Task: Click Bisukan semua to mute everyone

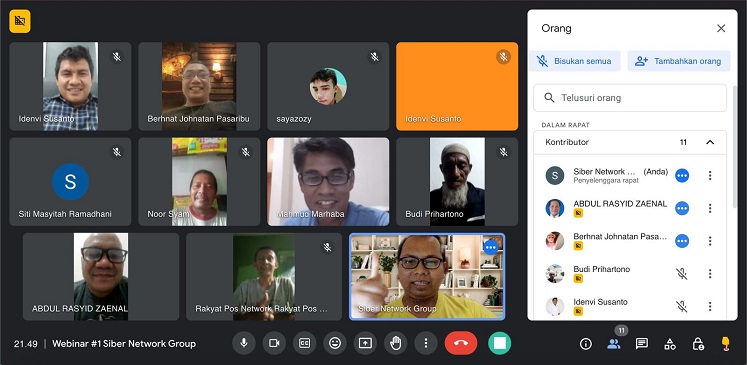Action: (x=575, y=61)
